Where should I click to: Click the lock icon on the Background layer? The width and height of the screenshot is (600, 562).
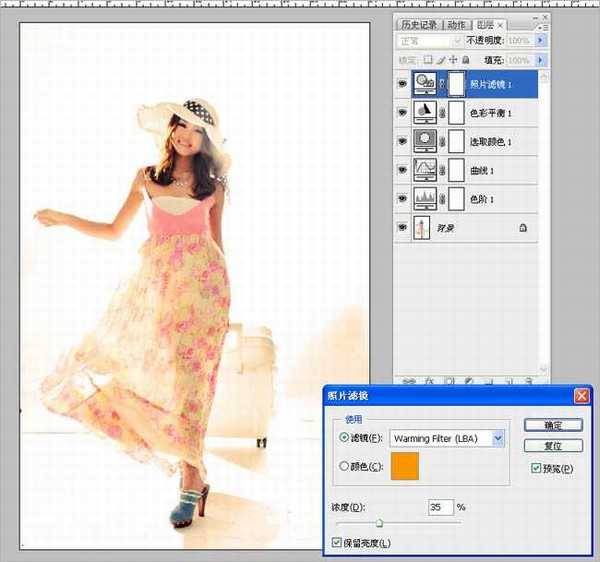522,229
